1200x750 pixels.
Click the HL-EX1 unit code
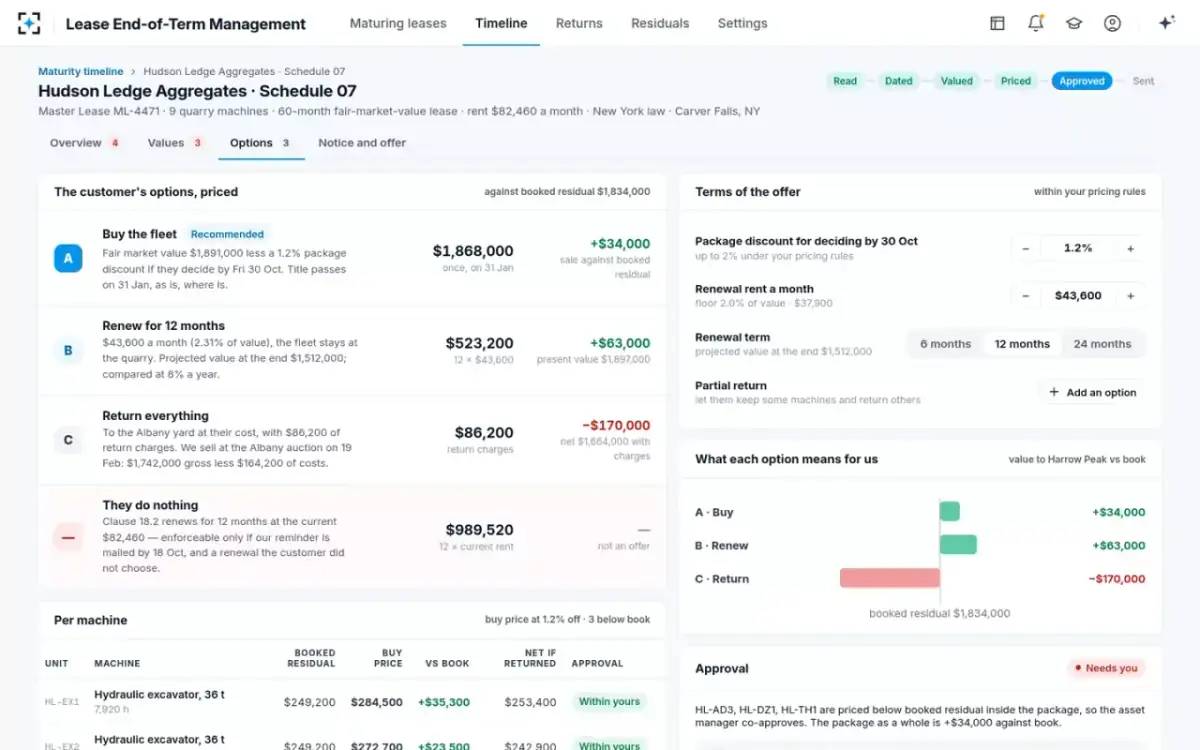click(62, 702)
